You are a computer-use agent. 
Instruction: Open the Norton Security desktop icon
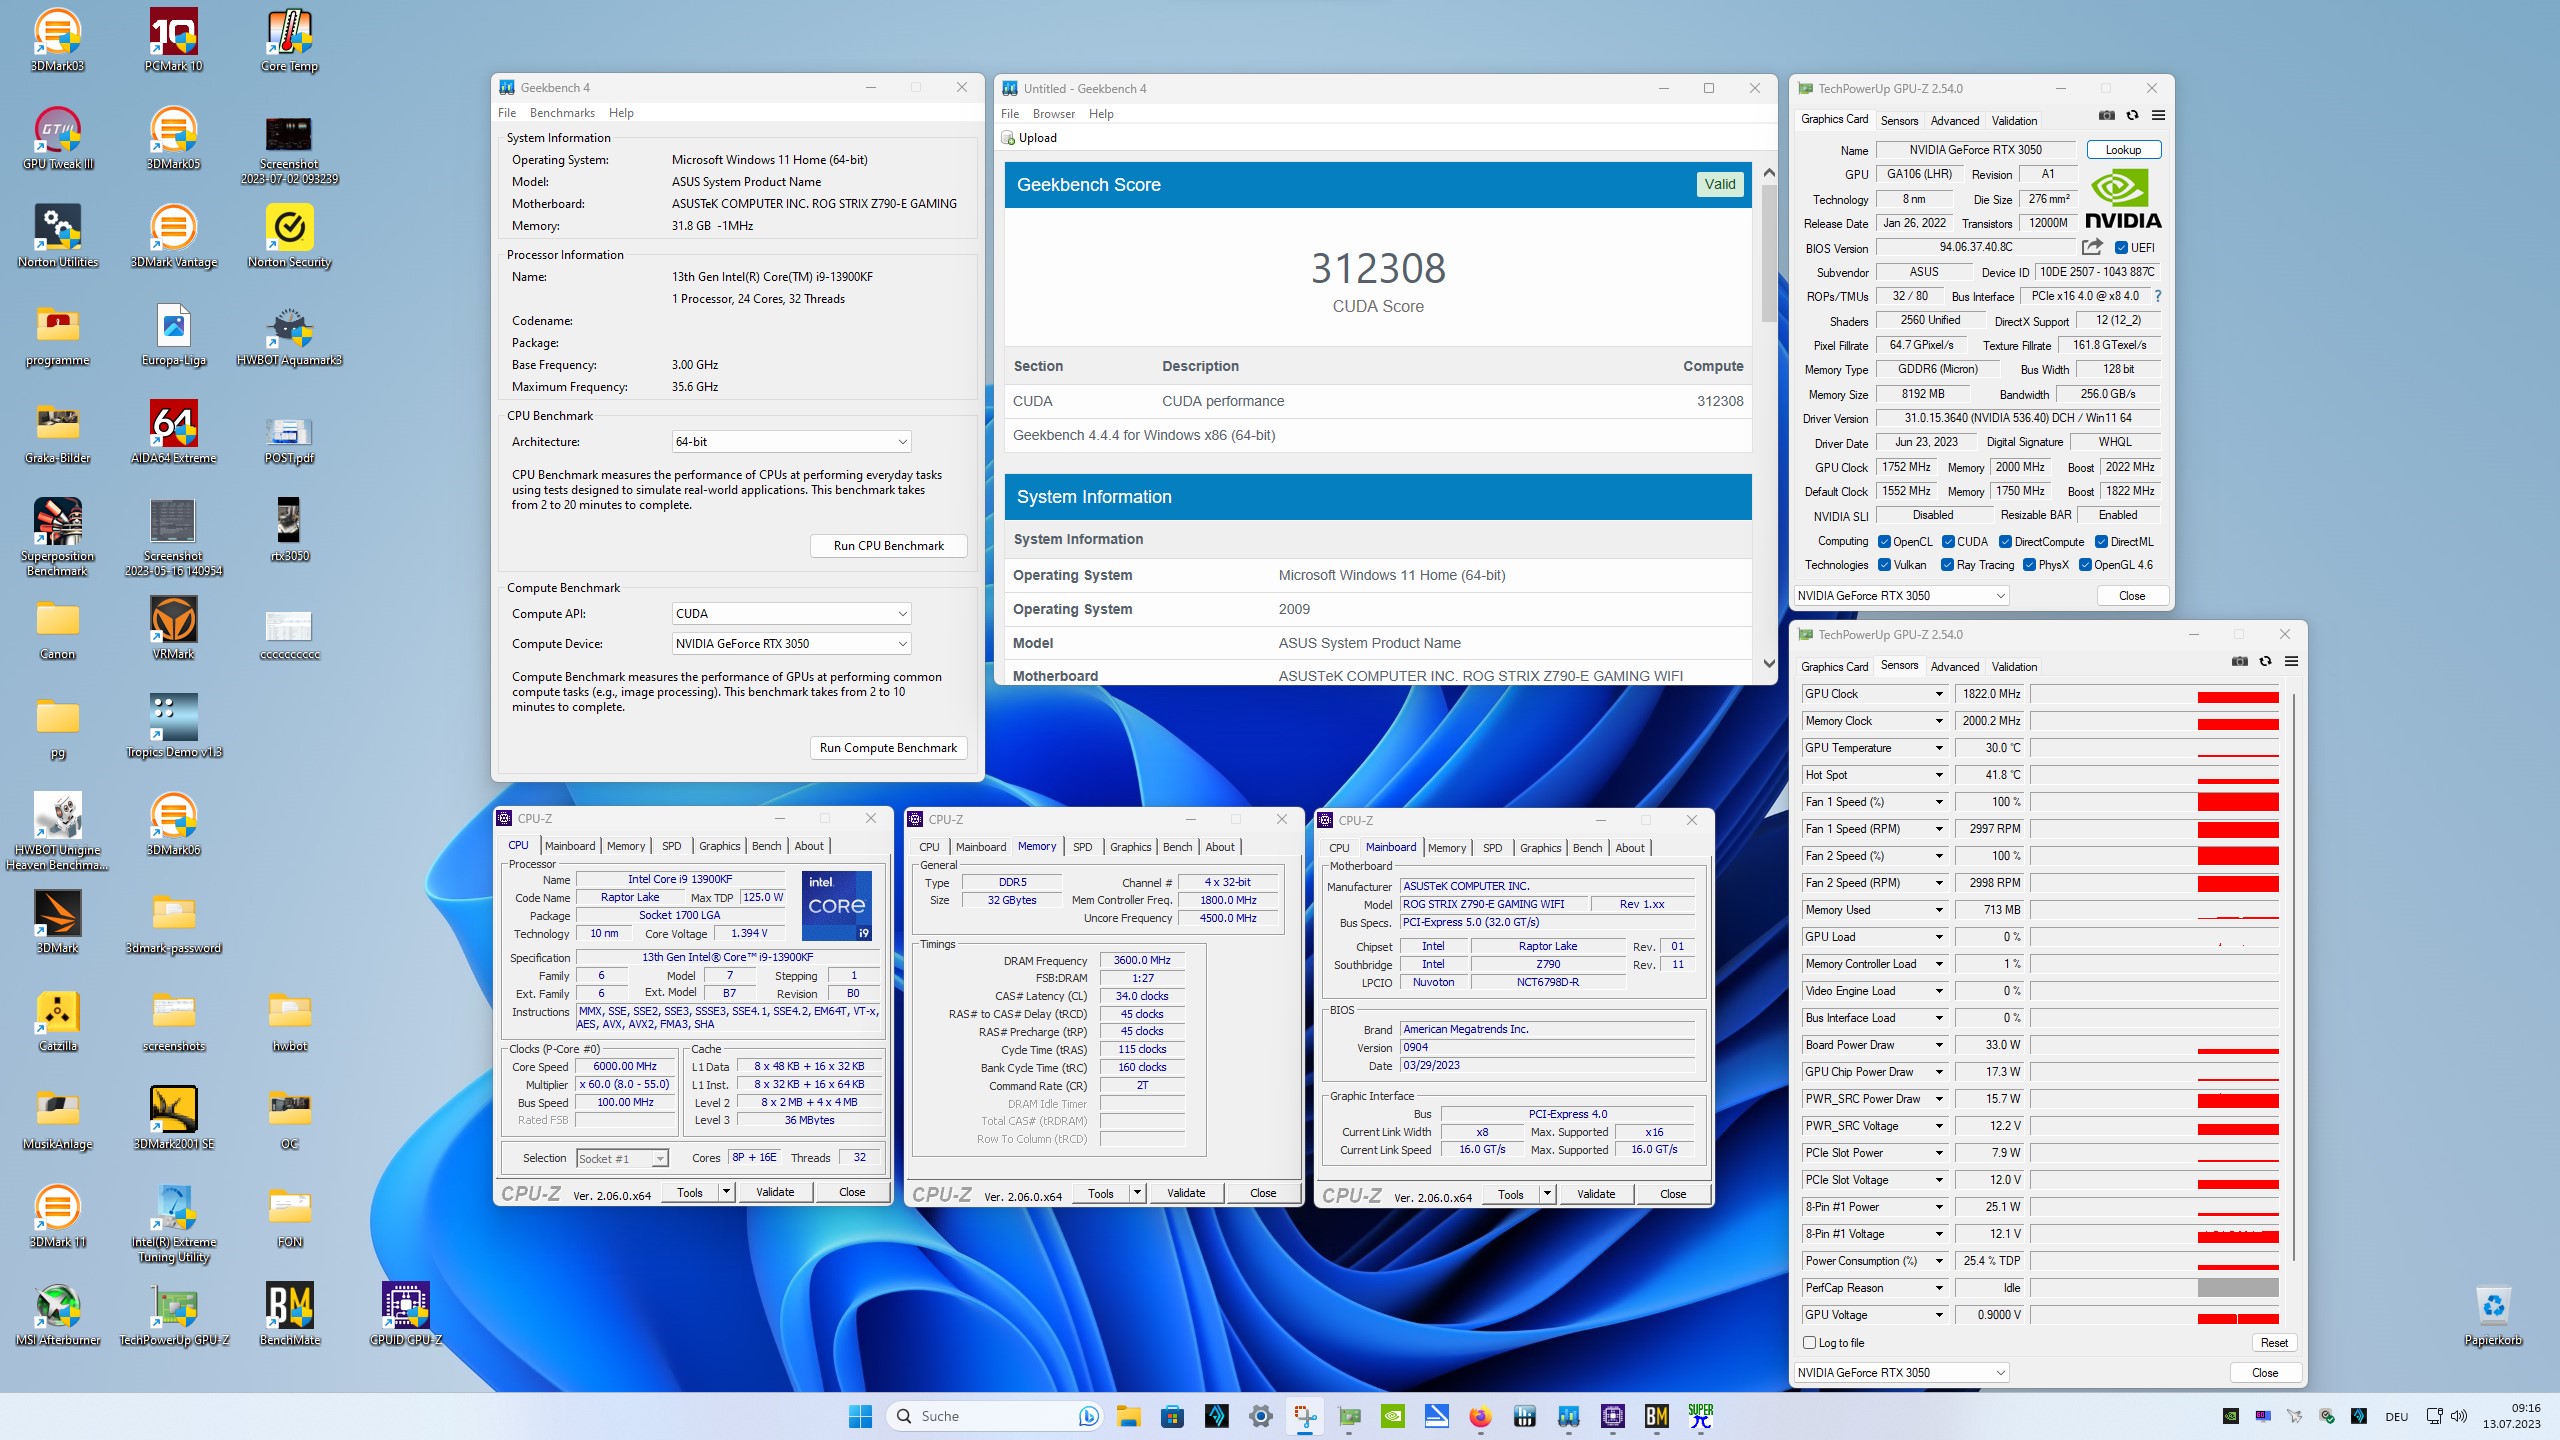click(289, 236)
